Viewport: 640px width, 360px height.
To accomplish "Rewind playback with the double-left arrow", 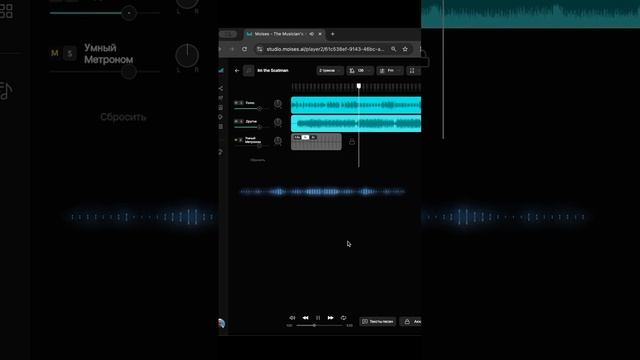I will pyautogui.click(x=305, y=318).
